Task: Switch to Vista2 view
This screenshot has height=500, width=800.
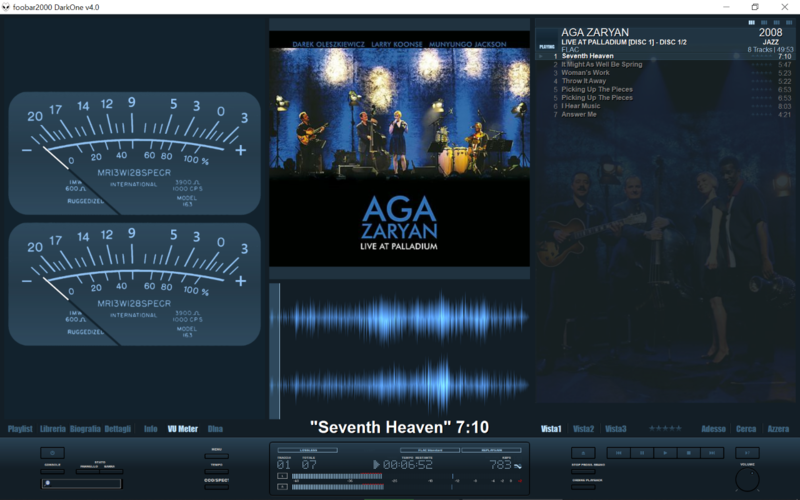Action: (x=584, y=429)
